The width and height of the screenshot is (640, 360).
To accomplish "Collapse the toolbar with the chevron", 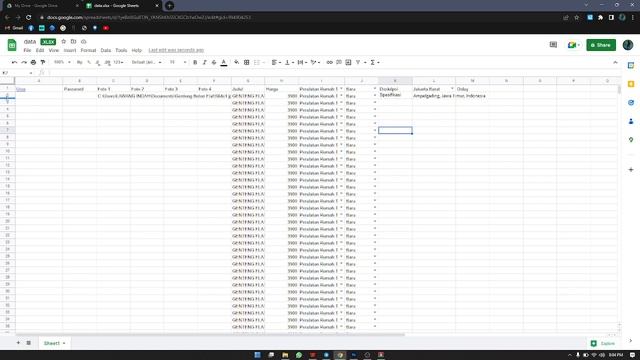I will click(x=615, y=62).
